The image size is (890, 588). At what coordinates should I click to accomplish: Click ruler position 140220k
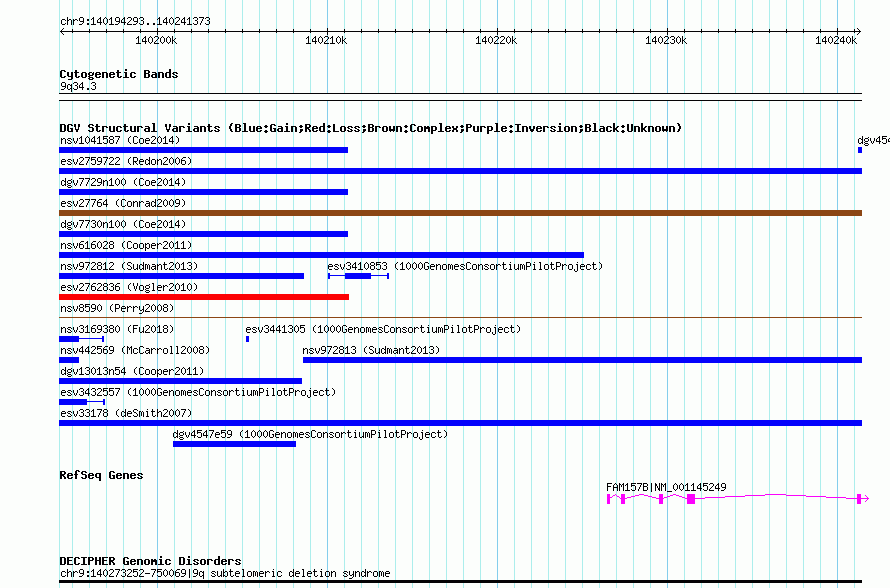(x=496, y=40)
